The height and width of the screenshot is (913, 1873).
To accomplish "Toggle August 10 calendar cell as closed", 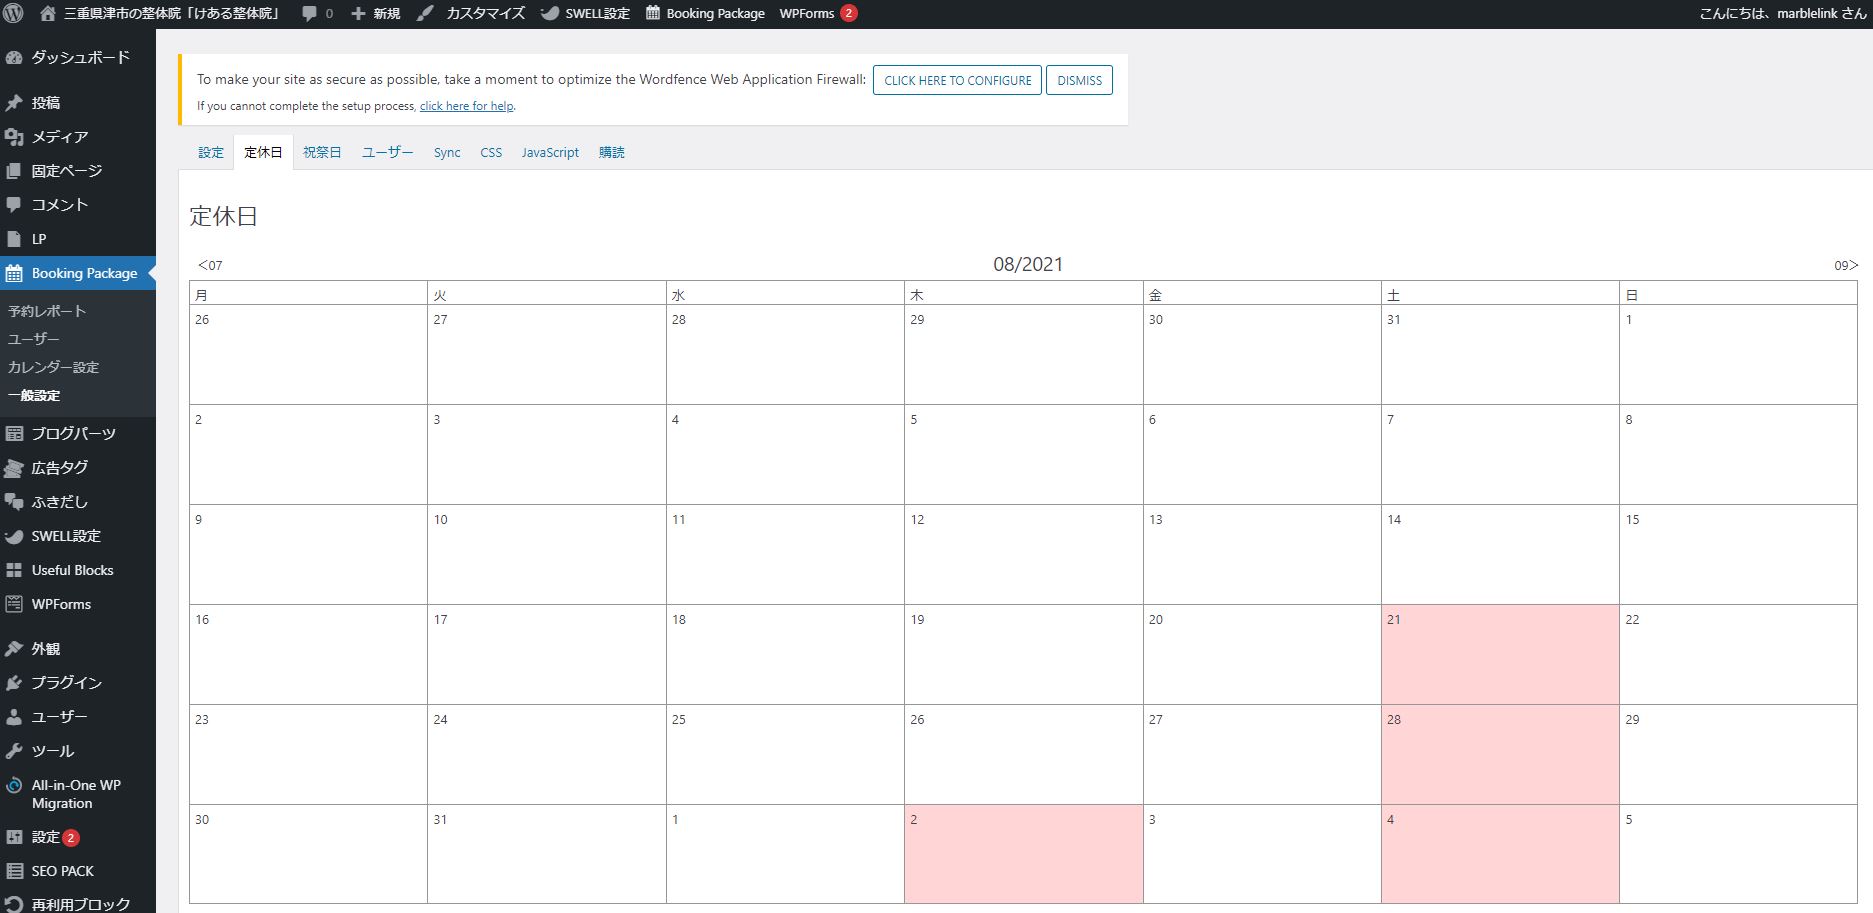I will [x=546, y=554].
